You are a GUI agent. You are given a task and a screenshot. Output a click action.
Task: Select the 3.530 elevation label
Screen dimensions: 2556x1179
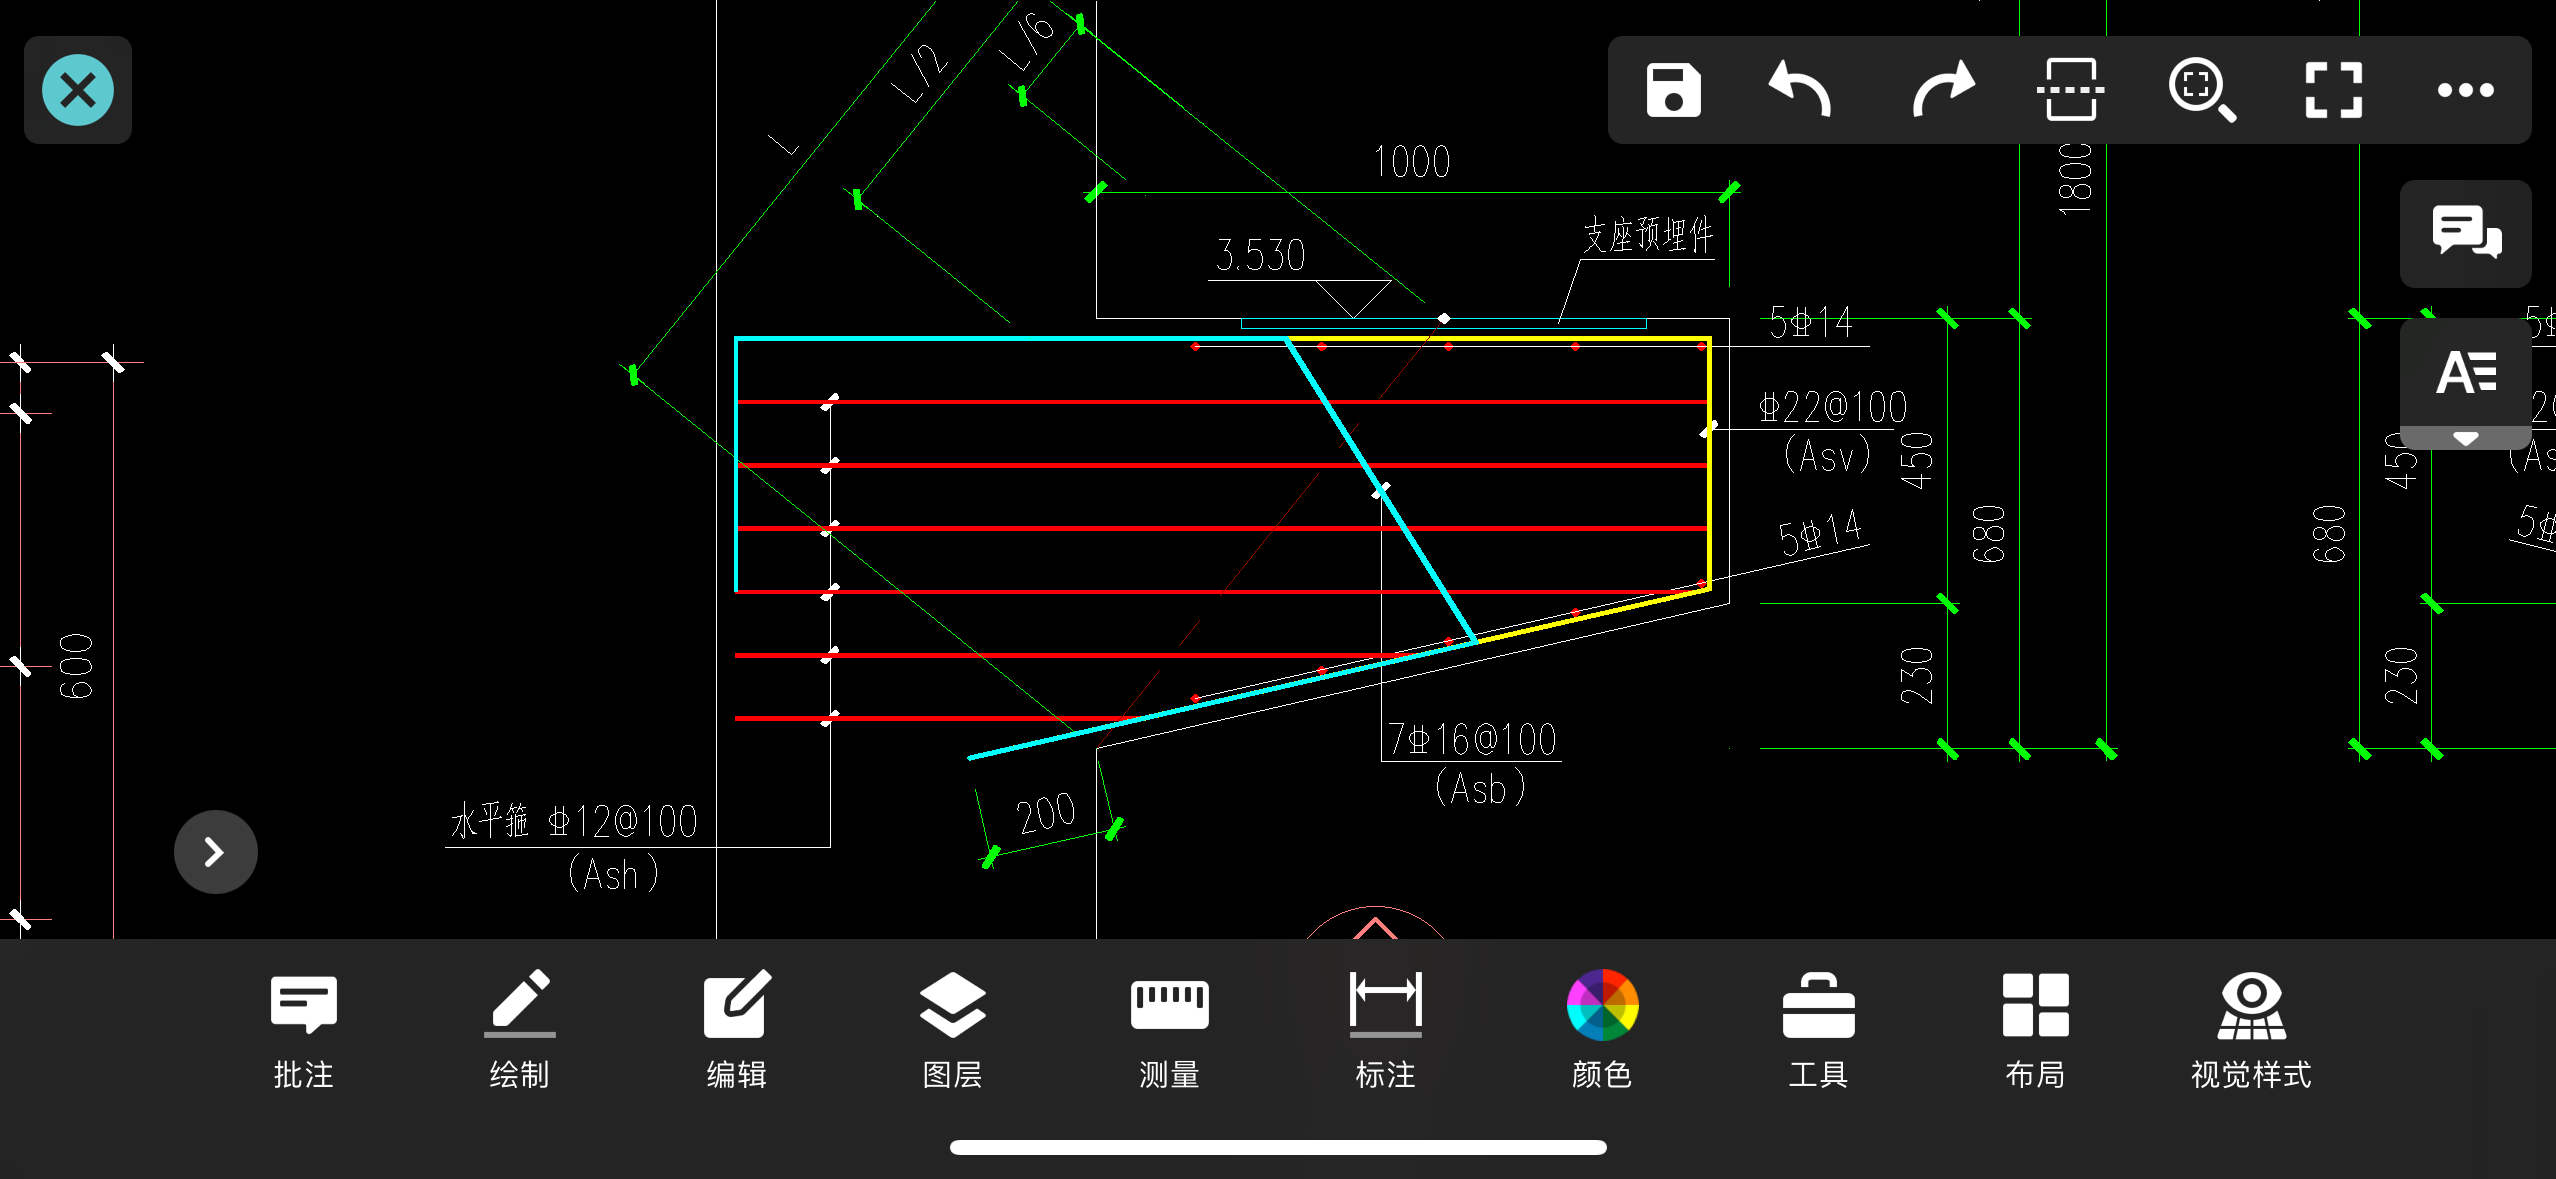point(1261,255)
